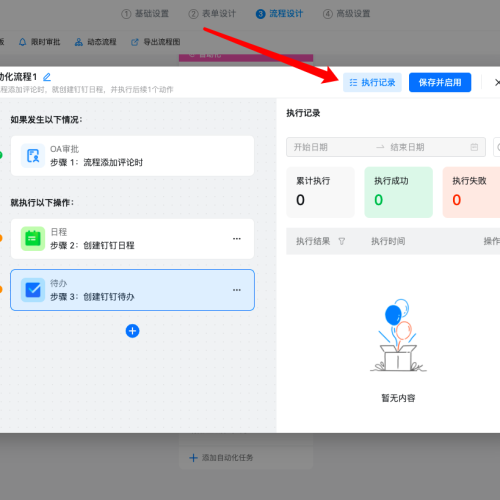Click the 执行结果 column header

click(313, 241)
